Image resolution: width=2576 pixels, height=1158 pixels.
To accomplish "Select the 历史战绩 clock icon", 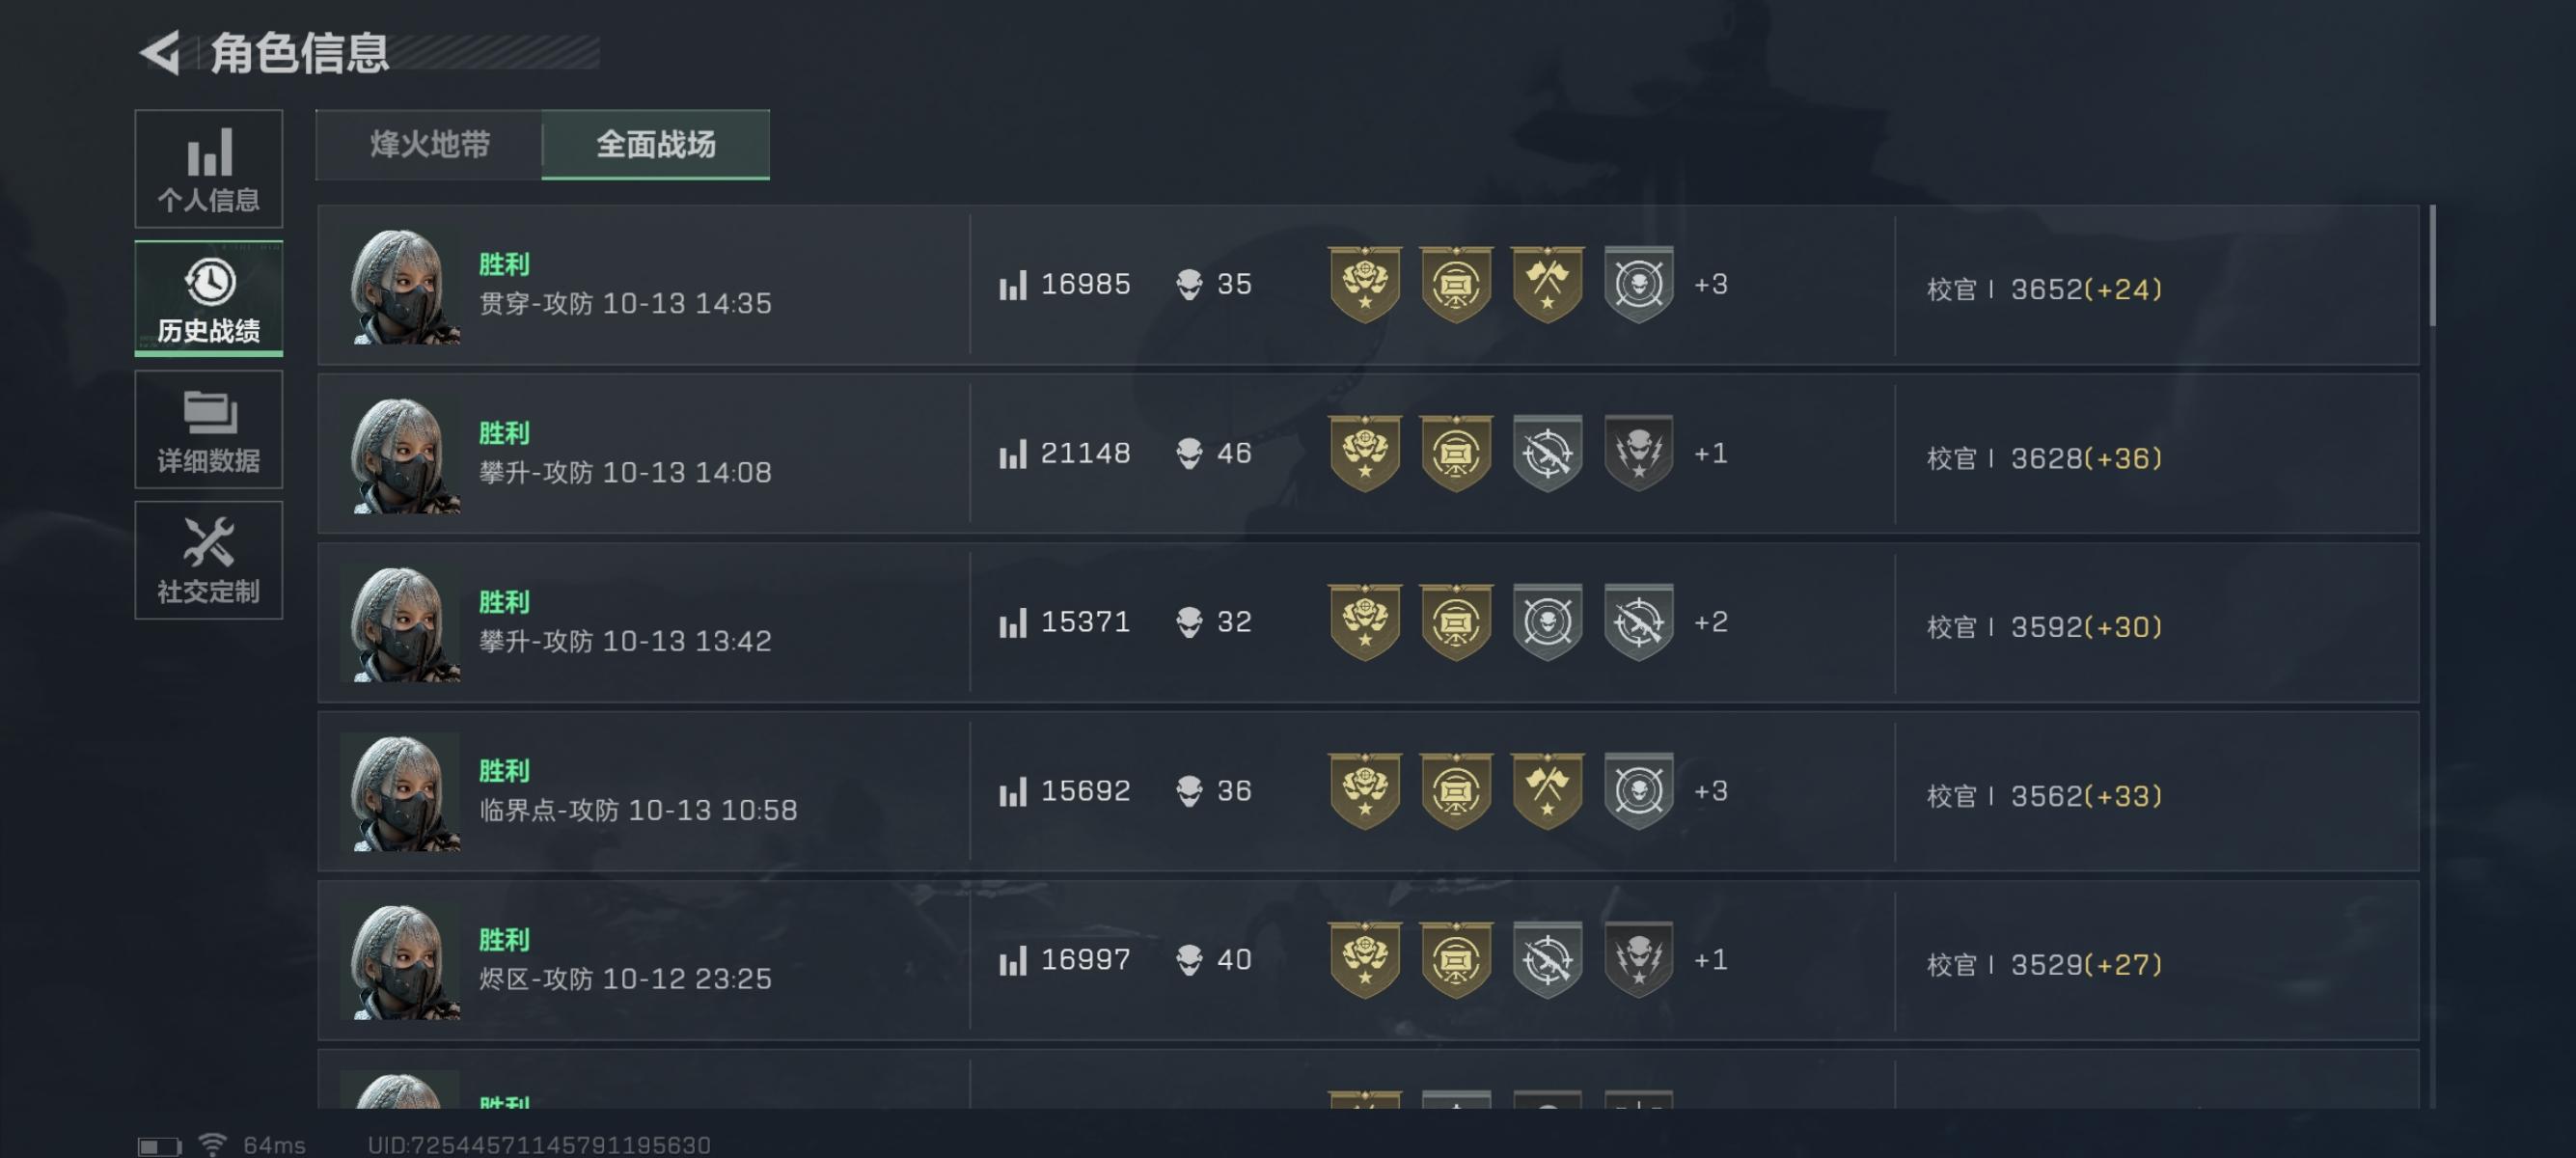I will (x=209, y=282).
